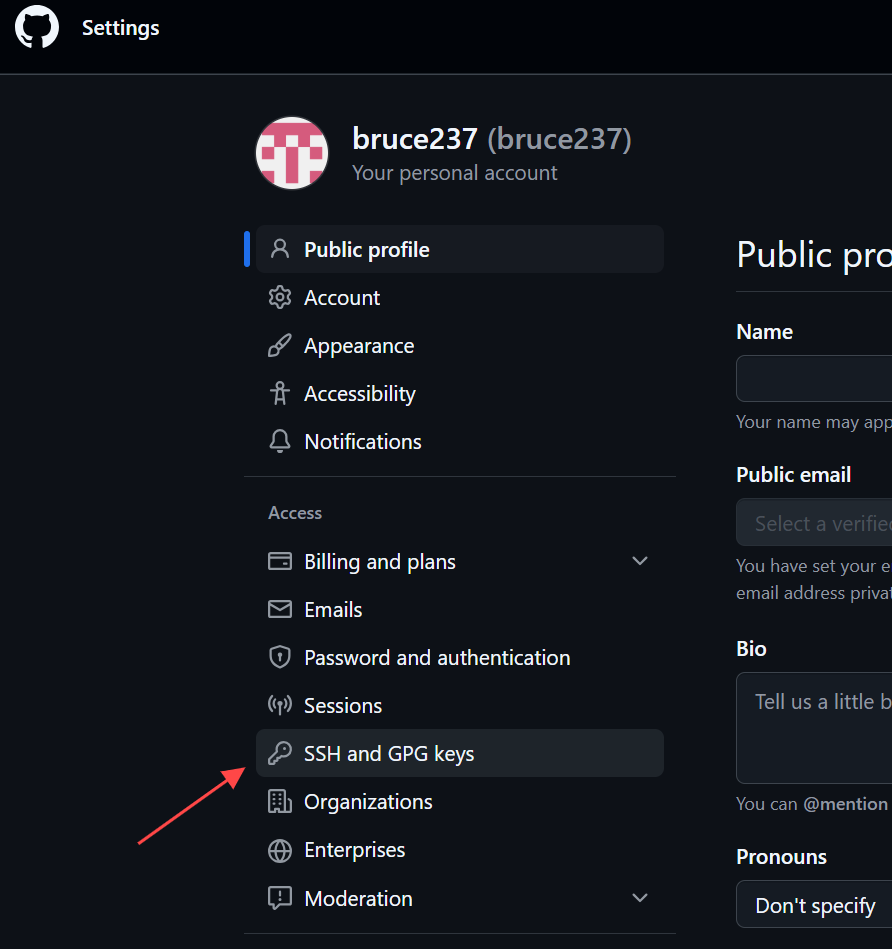Viewport: 892px width, 949px height.
Task: Click the envelope icon for Emails
Action: pos(280,609)
